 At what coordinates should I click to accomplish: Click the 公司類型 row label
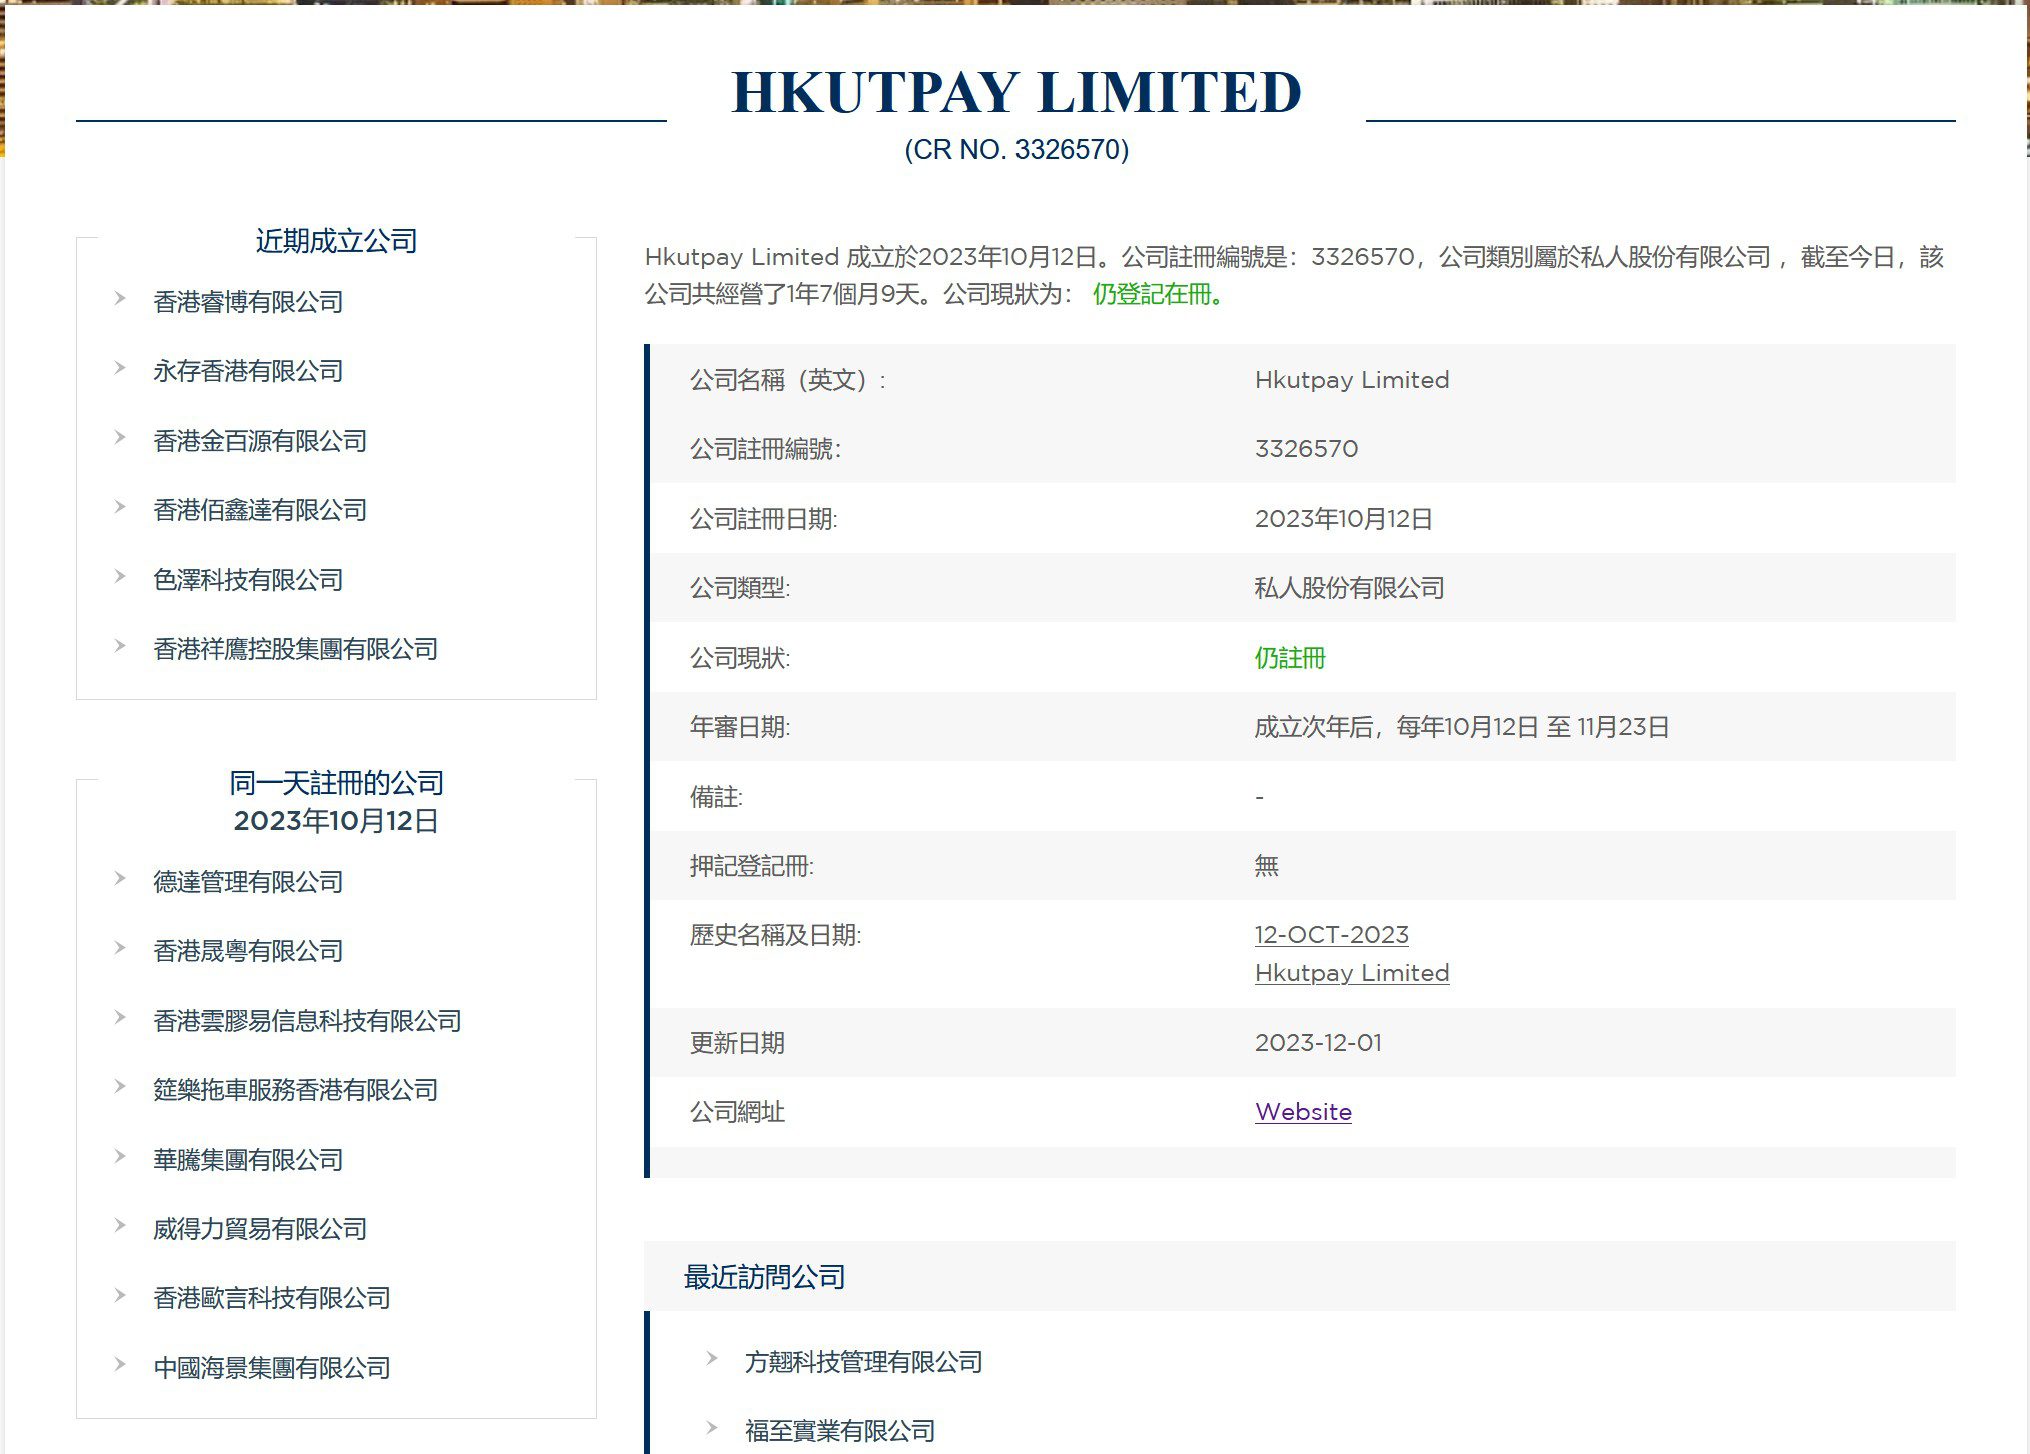(x=740, y=588)
